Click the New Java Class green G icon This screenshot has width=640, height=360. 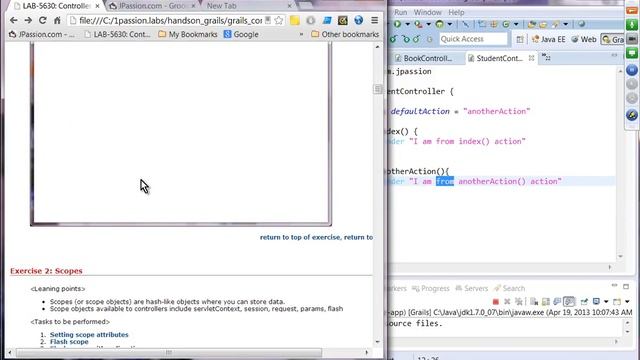coord(506,24)
